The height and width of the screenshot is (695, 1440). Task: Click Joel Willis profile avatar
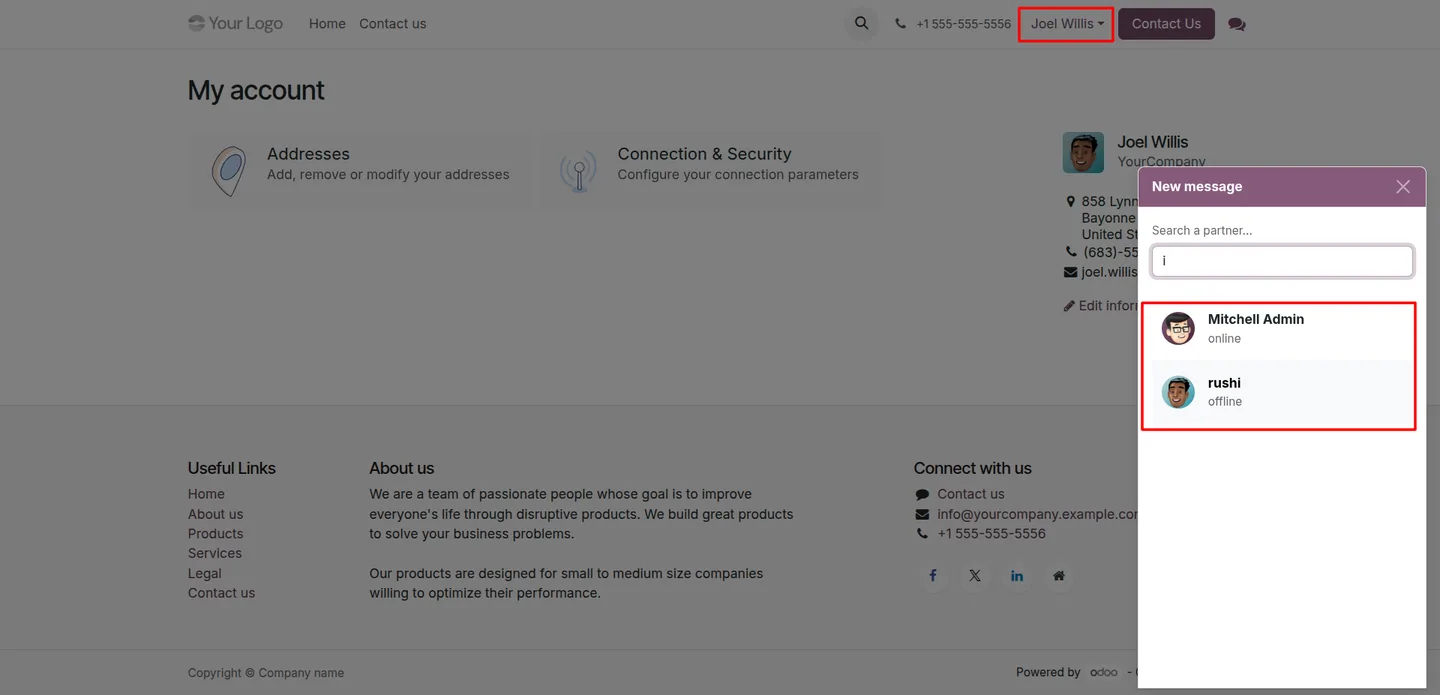(1083, 152)
